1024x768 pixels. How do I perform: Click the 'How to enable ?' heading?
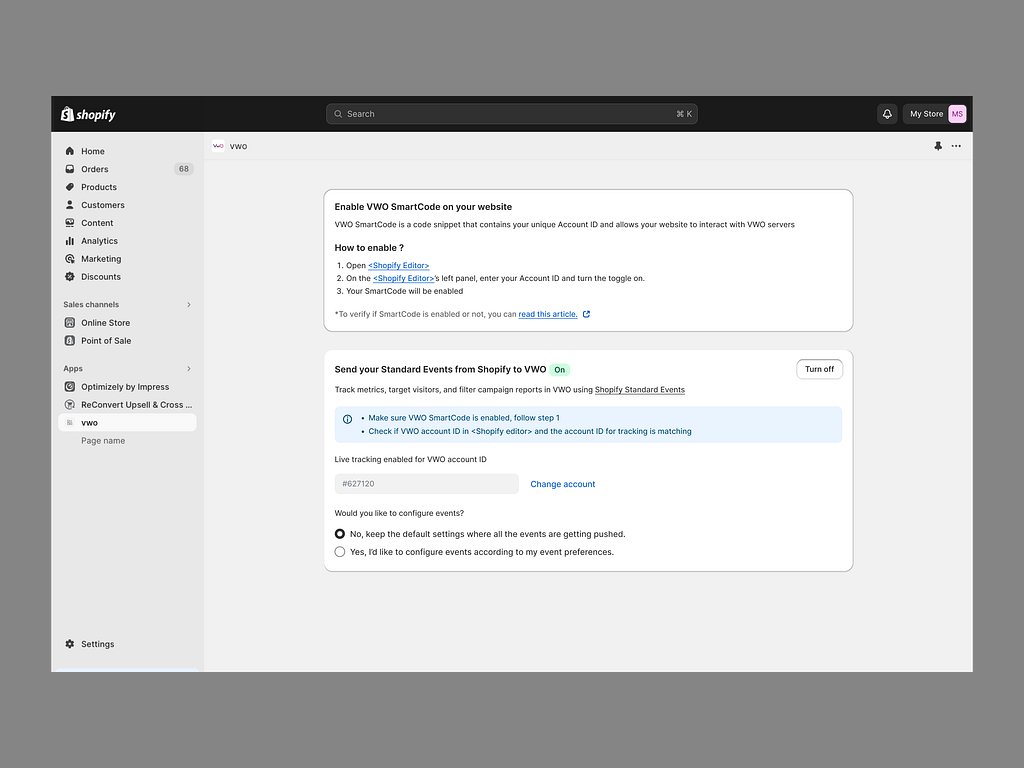pos(369,248)
